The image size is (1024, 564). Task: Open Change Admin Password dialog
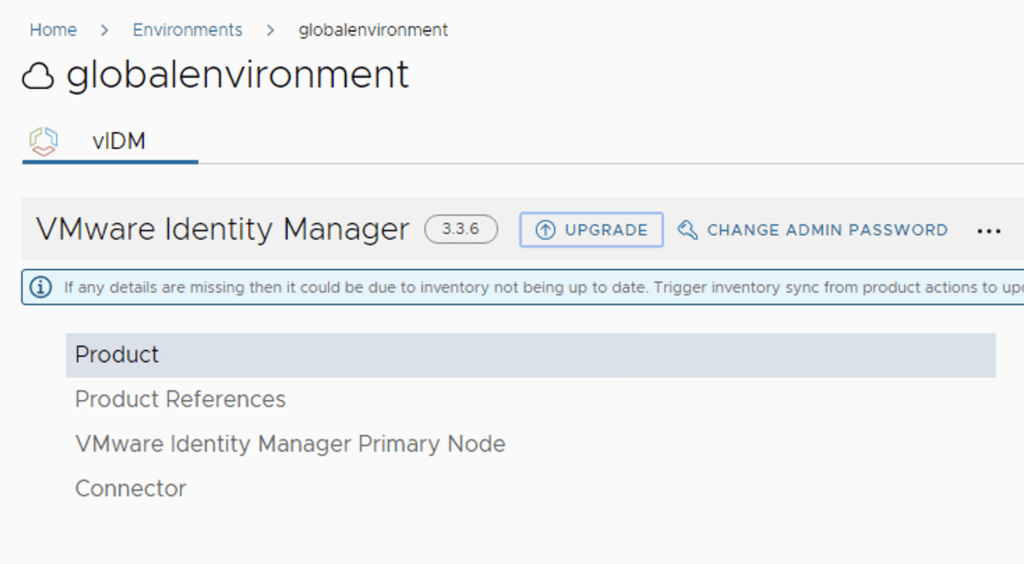pyautogui.click(x=812, y=230)
